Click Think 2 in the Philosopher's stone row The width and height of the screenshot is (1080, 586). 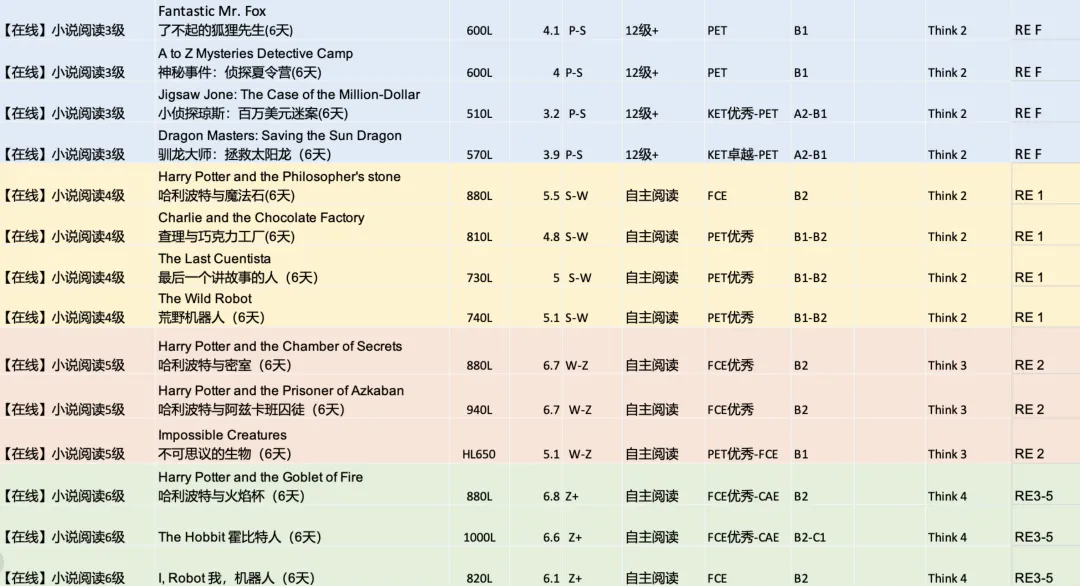click(x=947, y=196)
